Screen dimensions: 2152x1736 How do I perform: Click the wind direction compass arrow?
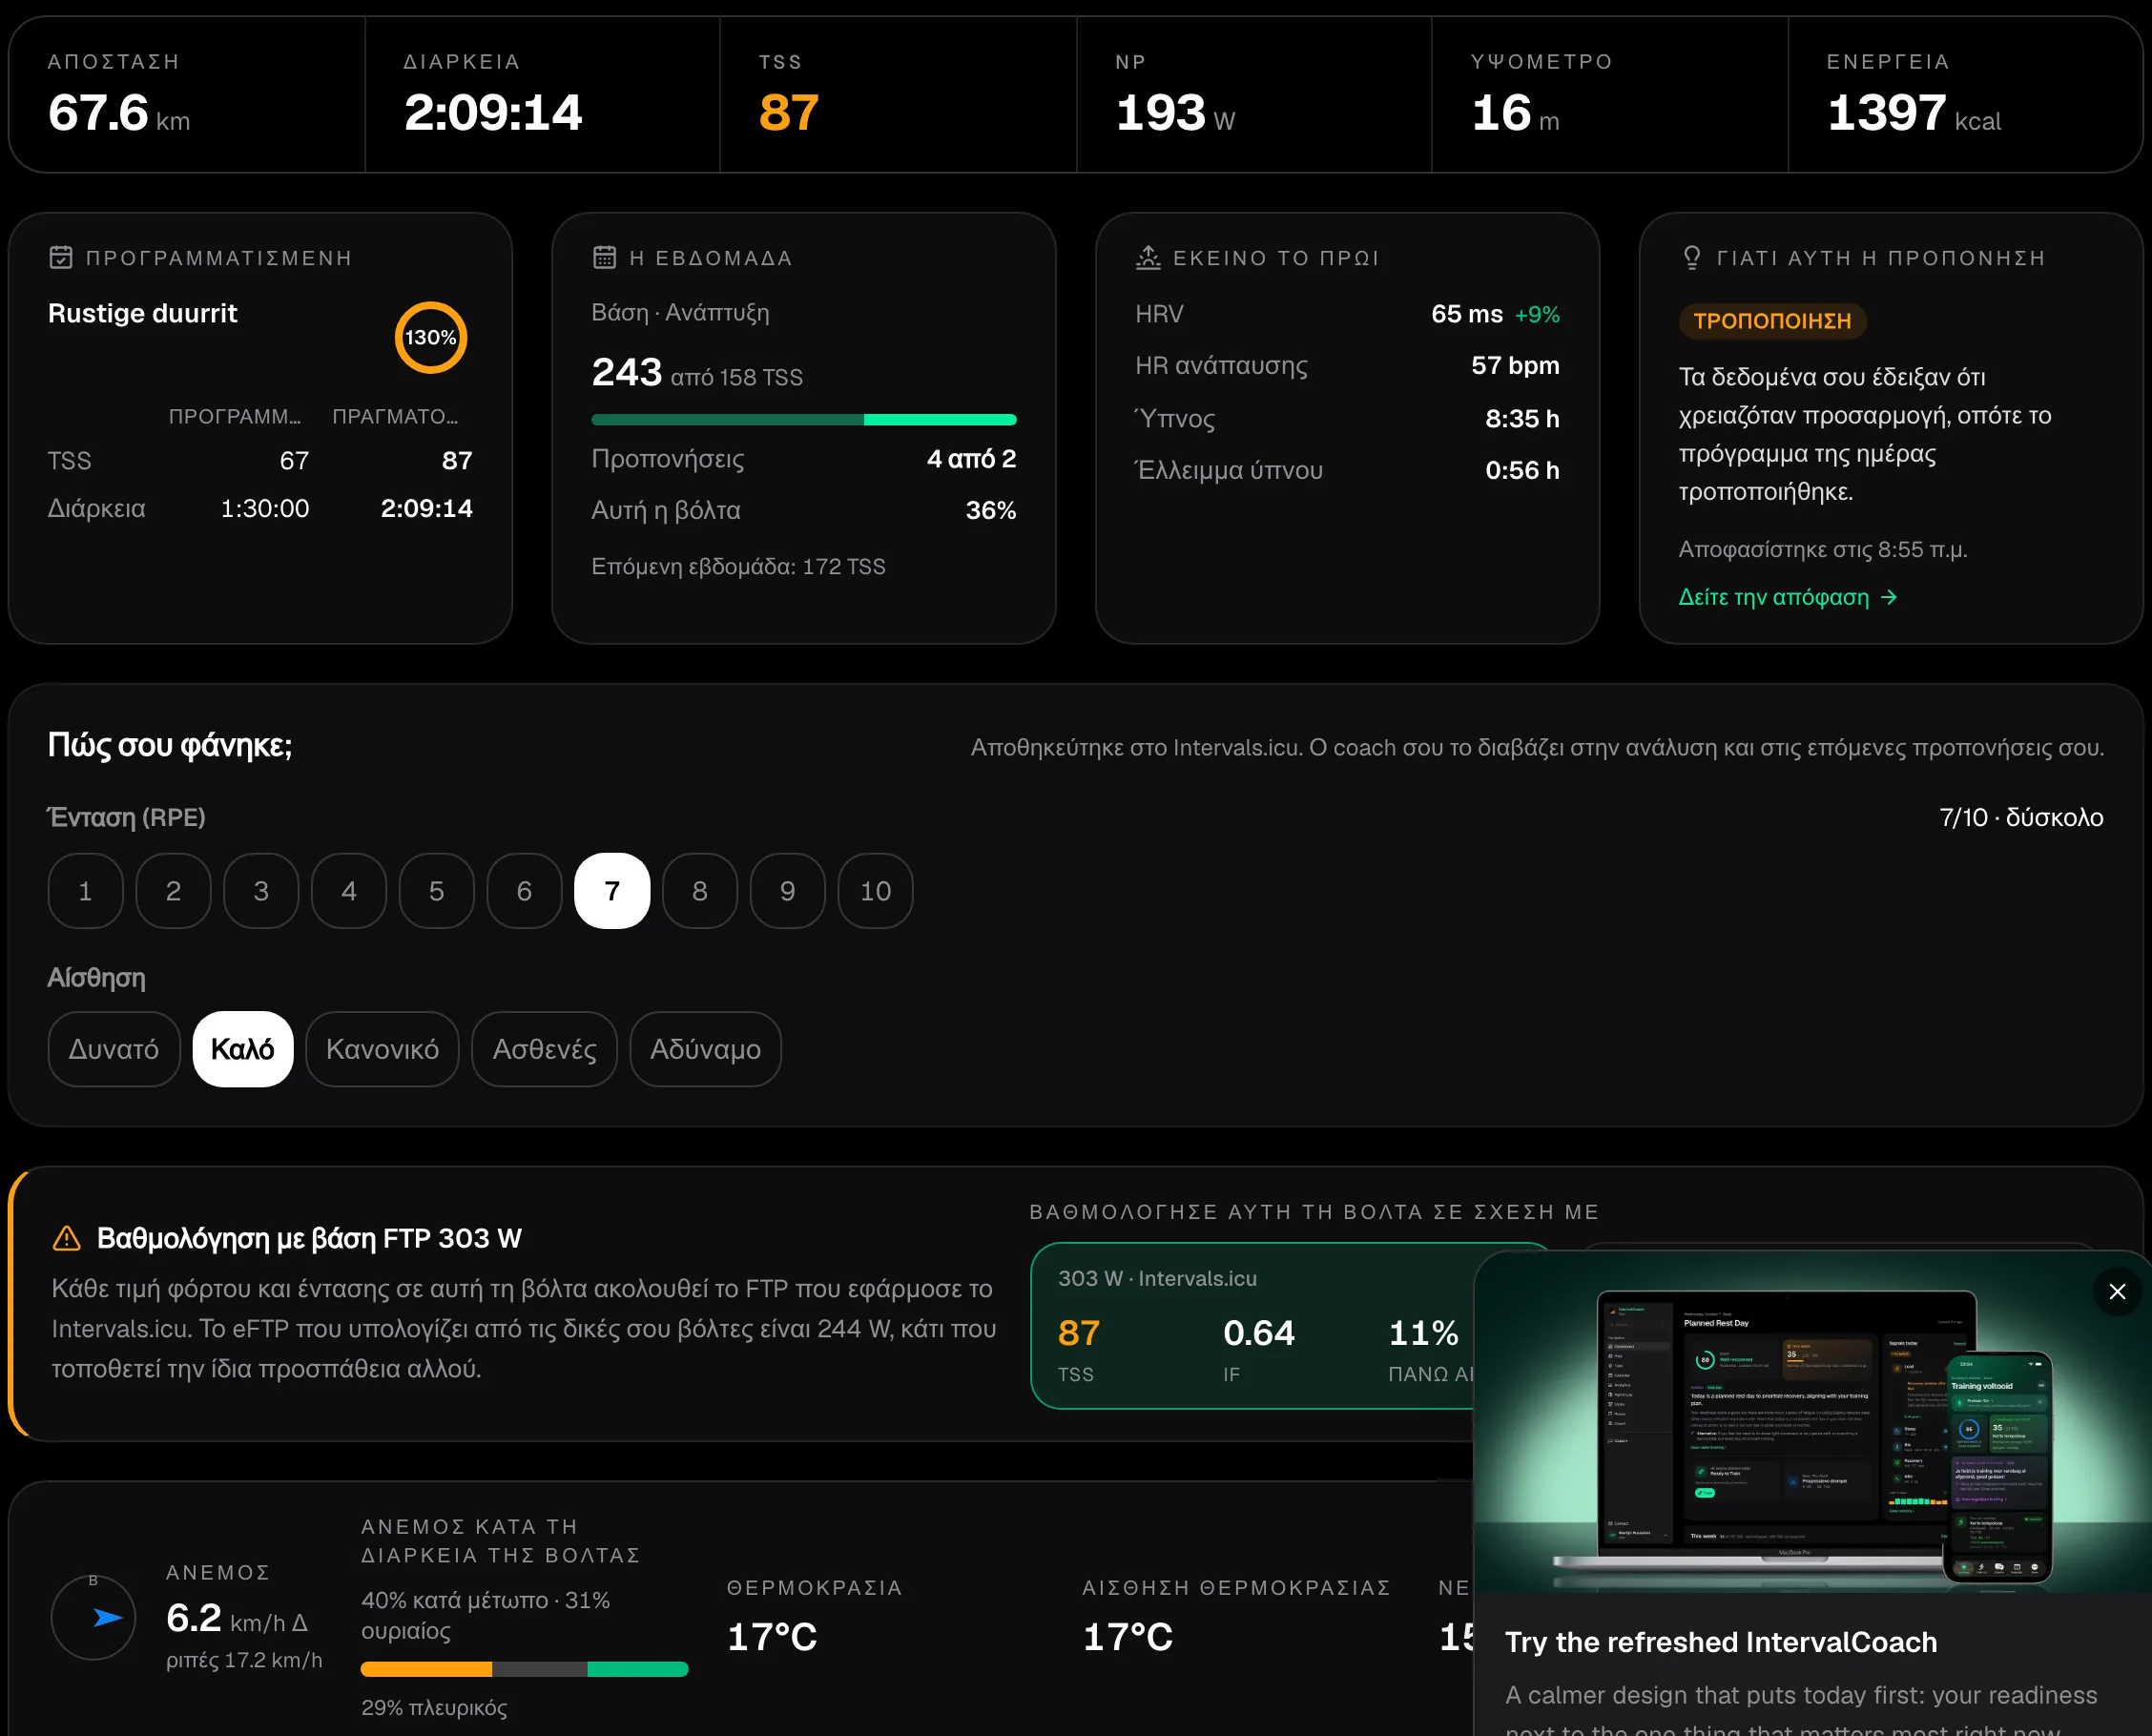[x=108, y=1617]
